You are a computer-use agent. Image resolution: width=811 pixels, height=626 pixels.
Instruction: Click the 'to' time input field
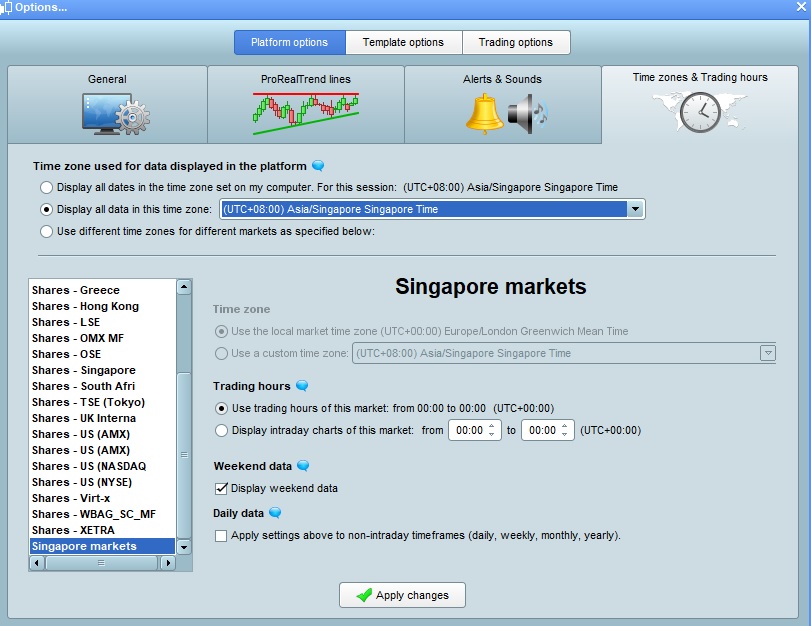542,430
